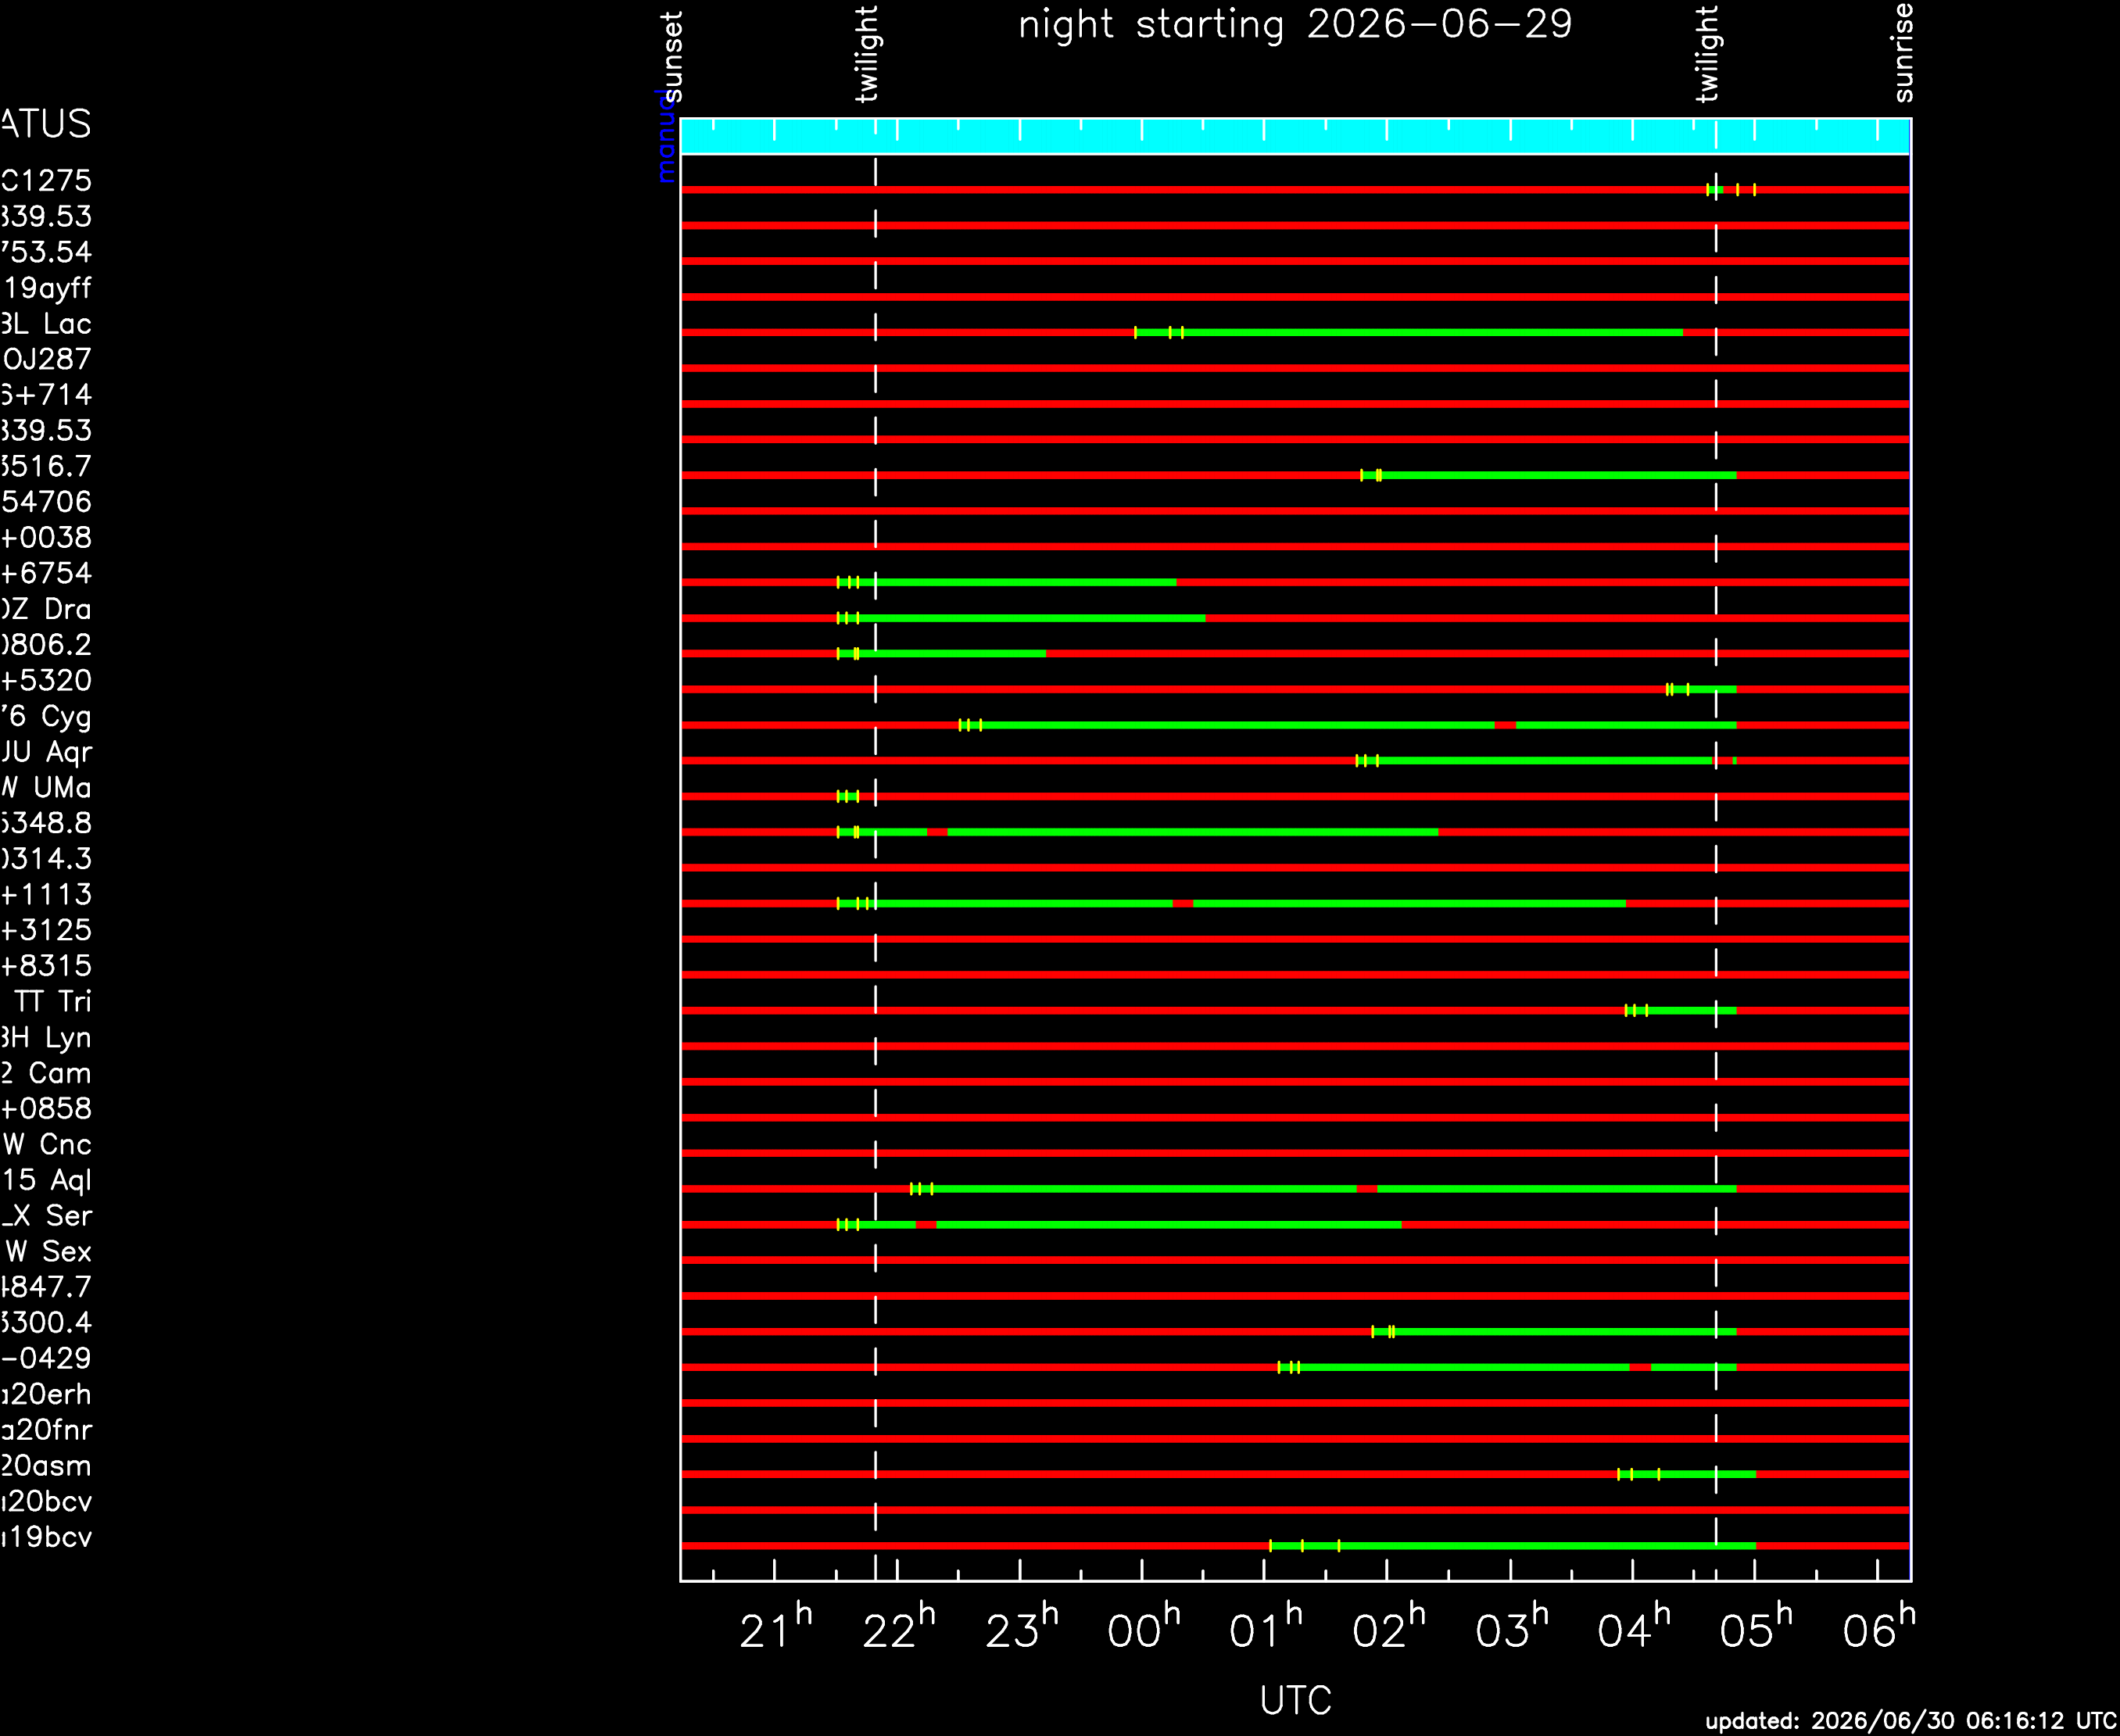Select the 15 Aql target label
The height and width of the screenshot is (1736, 2120).
47,1180
